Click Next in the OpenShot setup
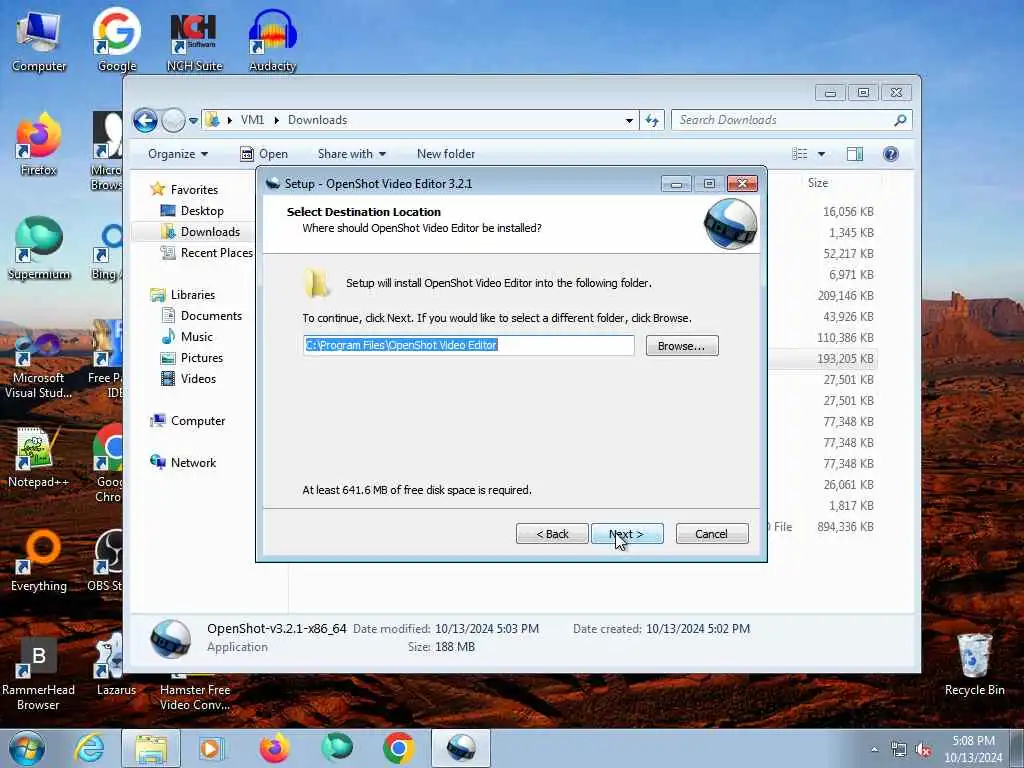1024x768 pixels. tap(627, 534)
